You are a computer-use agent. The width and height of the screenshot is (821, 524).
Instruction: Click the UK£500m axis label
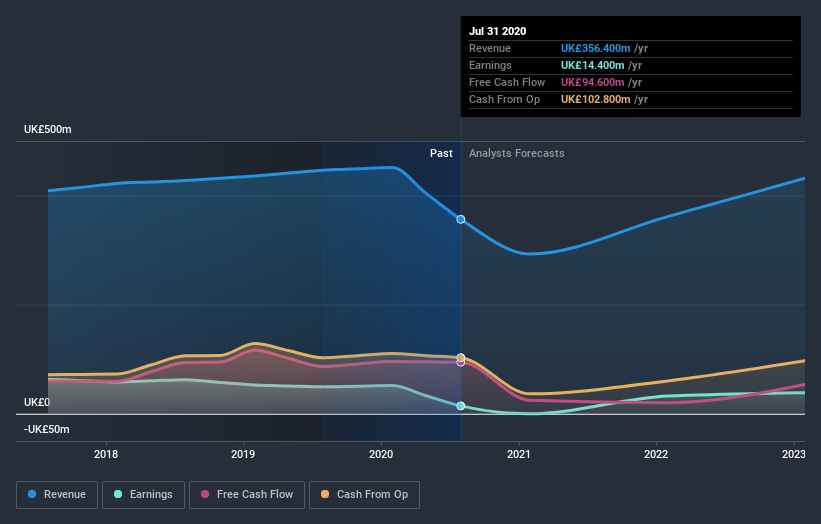[x=48, y=129]
